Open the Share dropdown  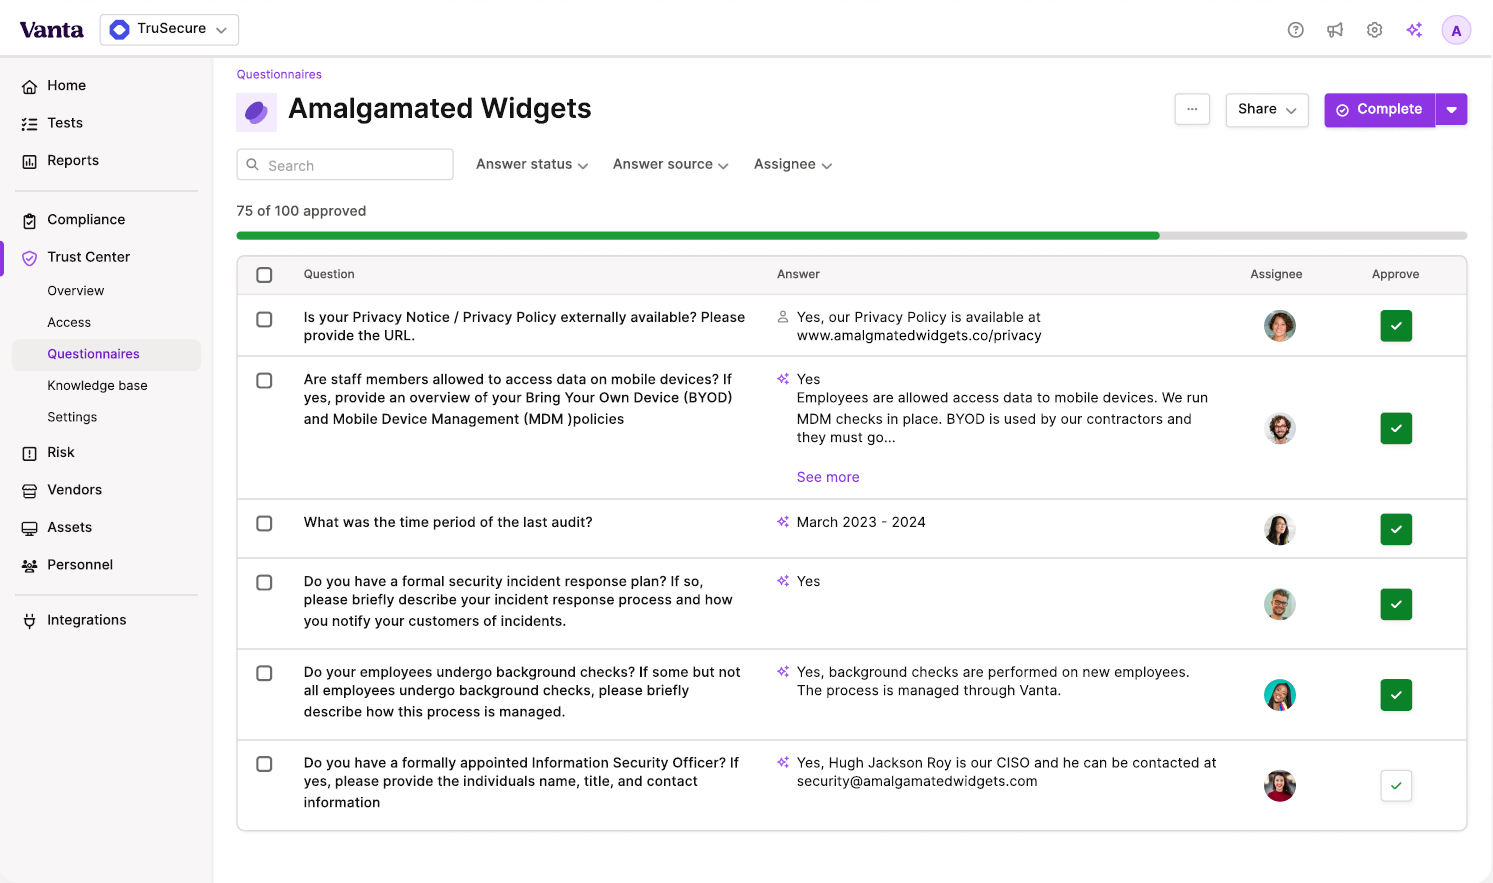point(1267,110)
